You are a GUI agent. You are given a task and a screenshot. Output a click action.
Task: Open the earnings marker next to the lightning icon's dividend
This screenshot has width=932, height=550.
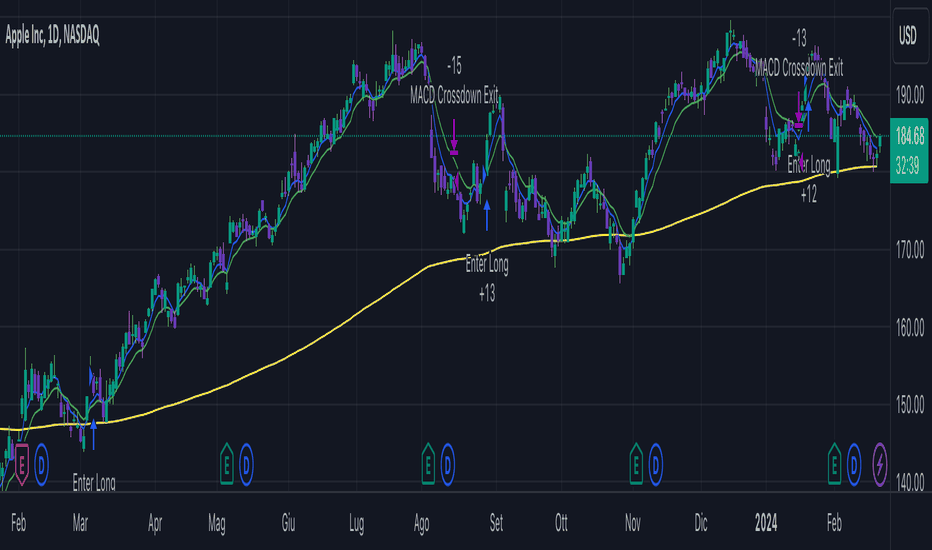coord(835,464)
